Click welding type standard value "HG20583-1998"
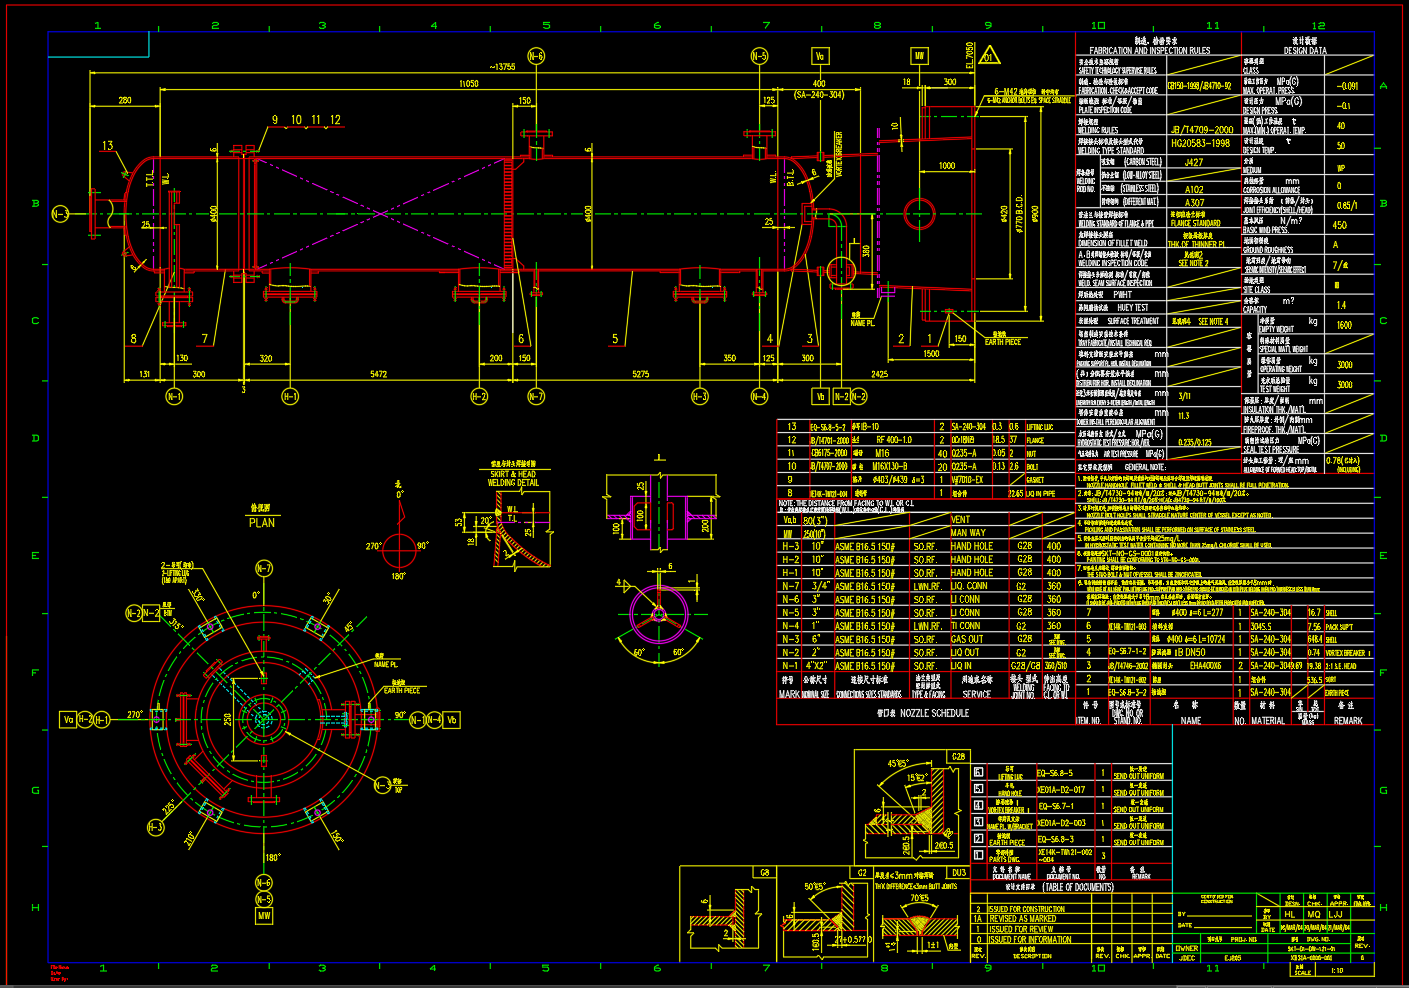This screenshot has height=988, width=1409. point(1200,143)
